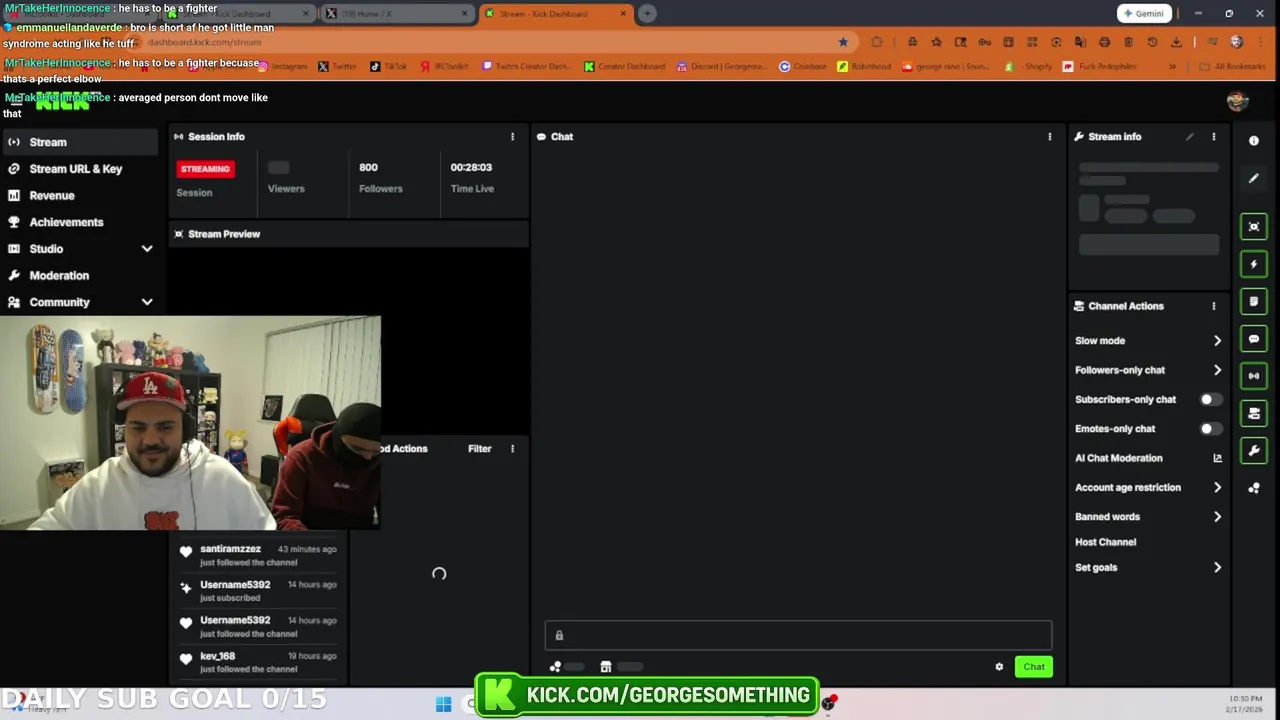Bookmark page with the star icon
The height and width of the screenshot is (720, 1280).
(x=843, y=42)
